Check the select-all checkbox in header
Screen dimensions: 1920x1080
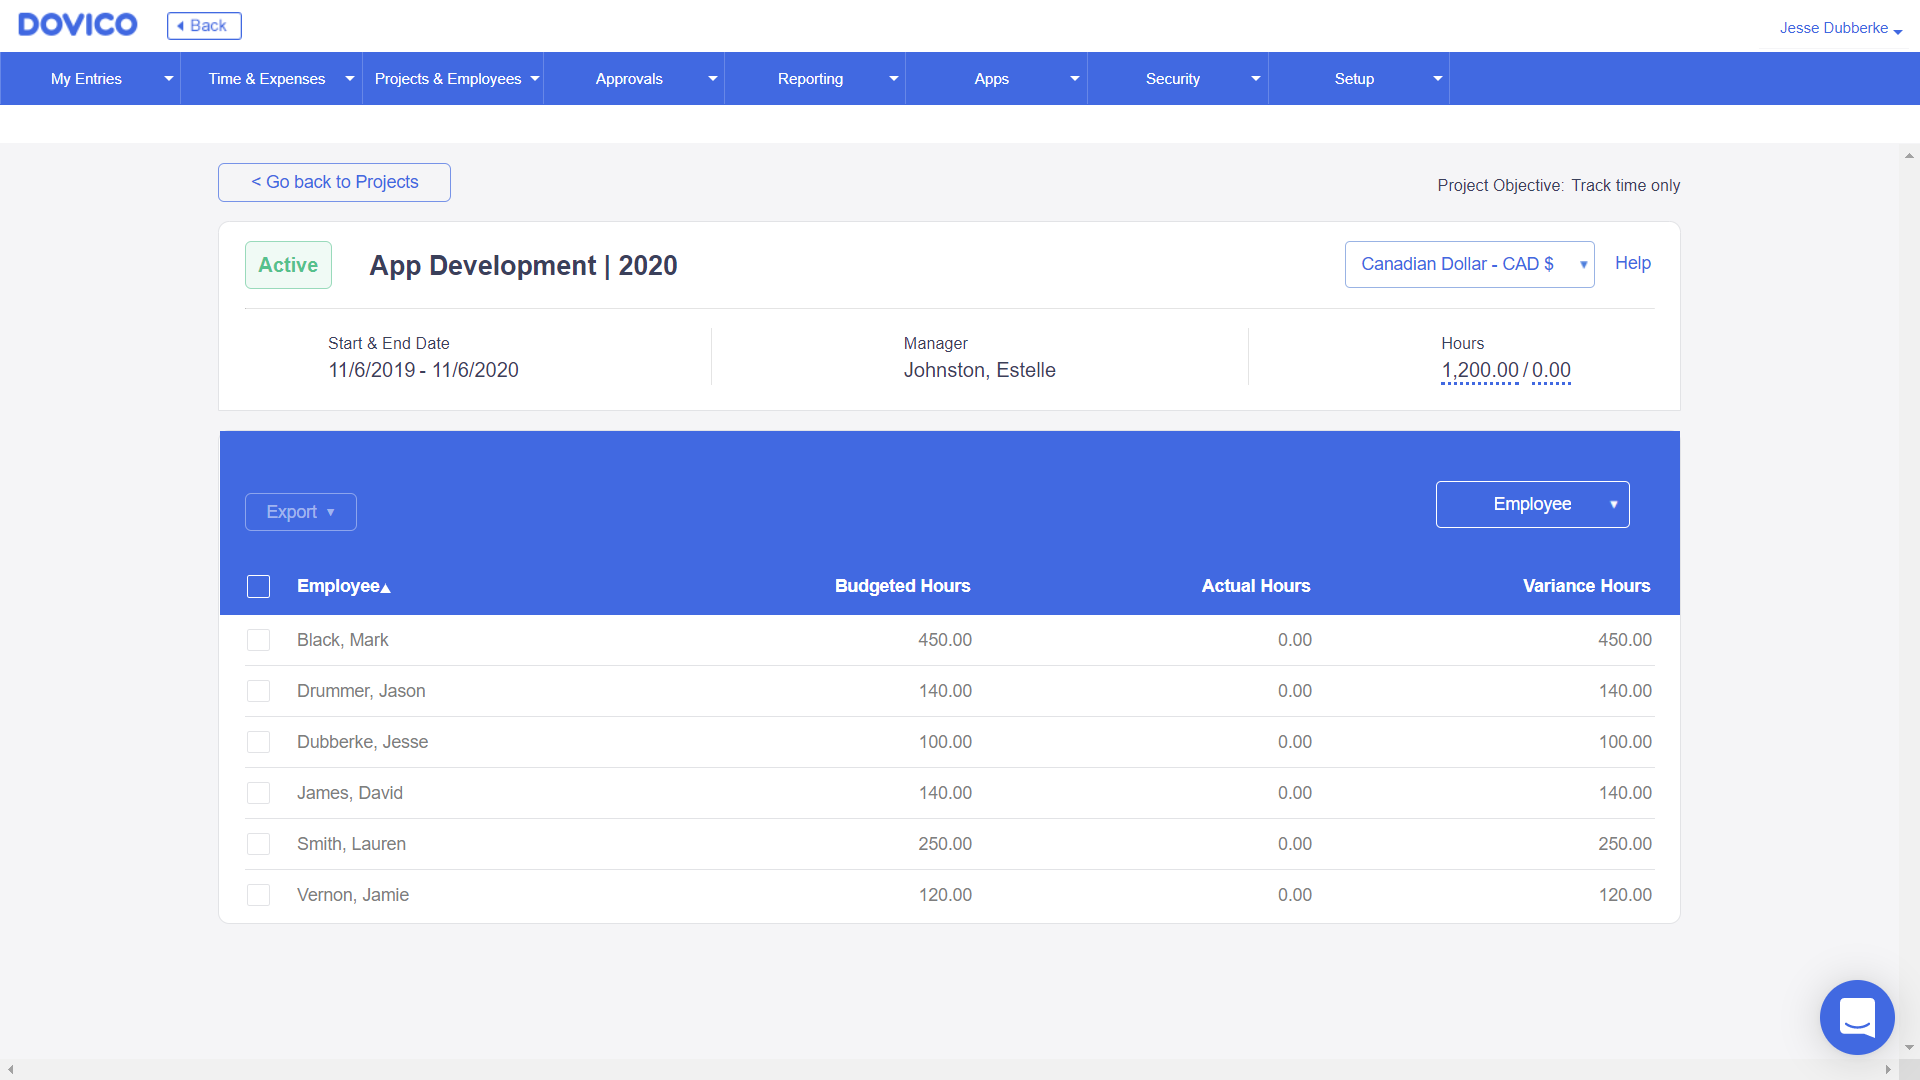click(x=258, y=587)
